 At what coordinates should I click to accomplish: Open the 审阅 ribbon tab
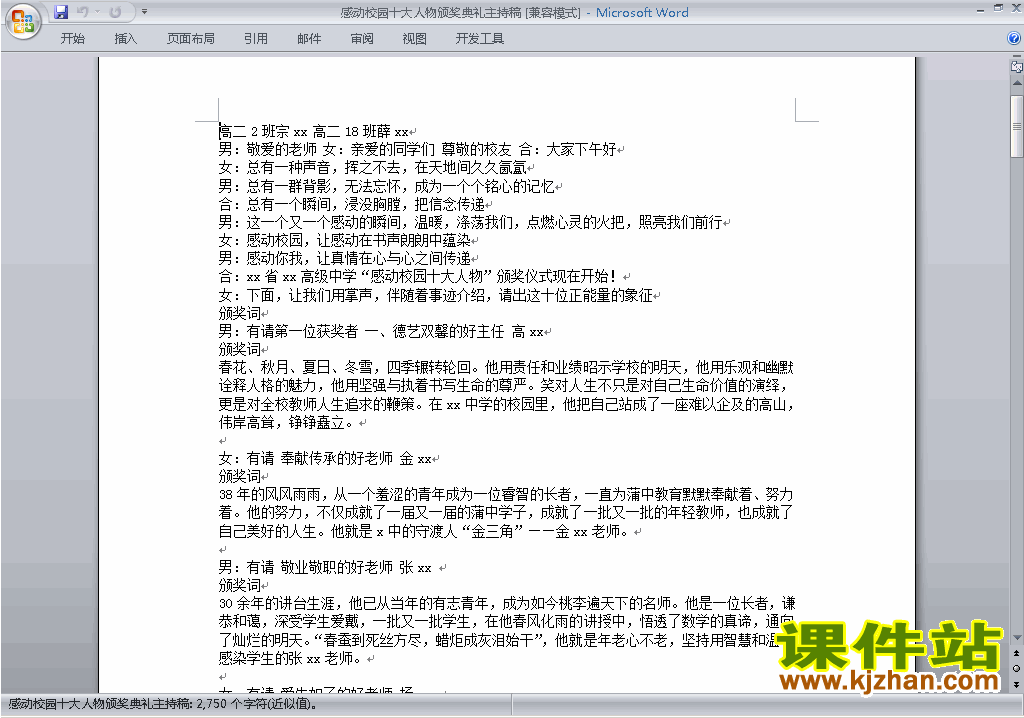pyautogui.click(x=362, y=39)
